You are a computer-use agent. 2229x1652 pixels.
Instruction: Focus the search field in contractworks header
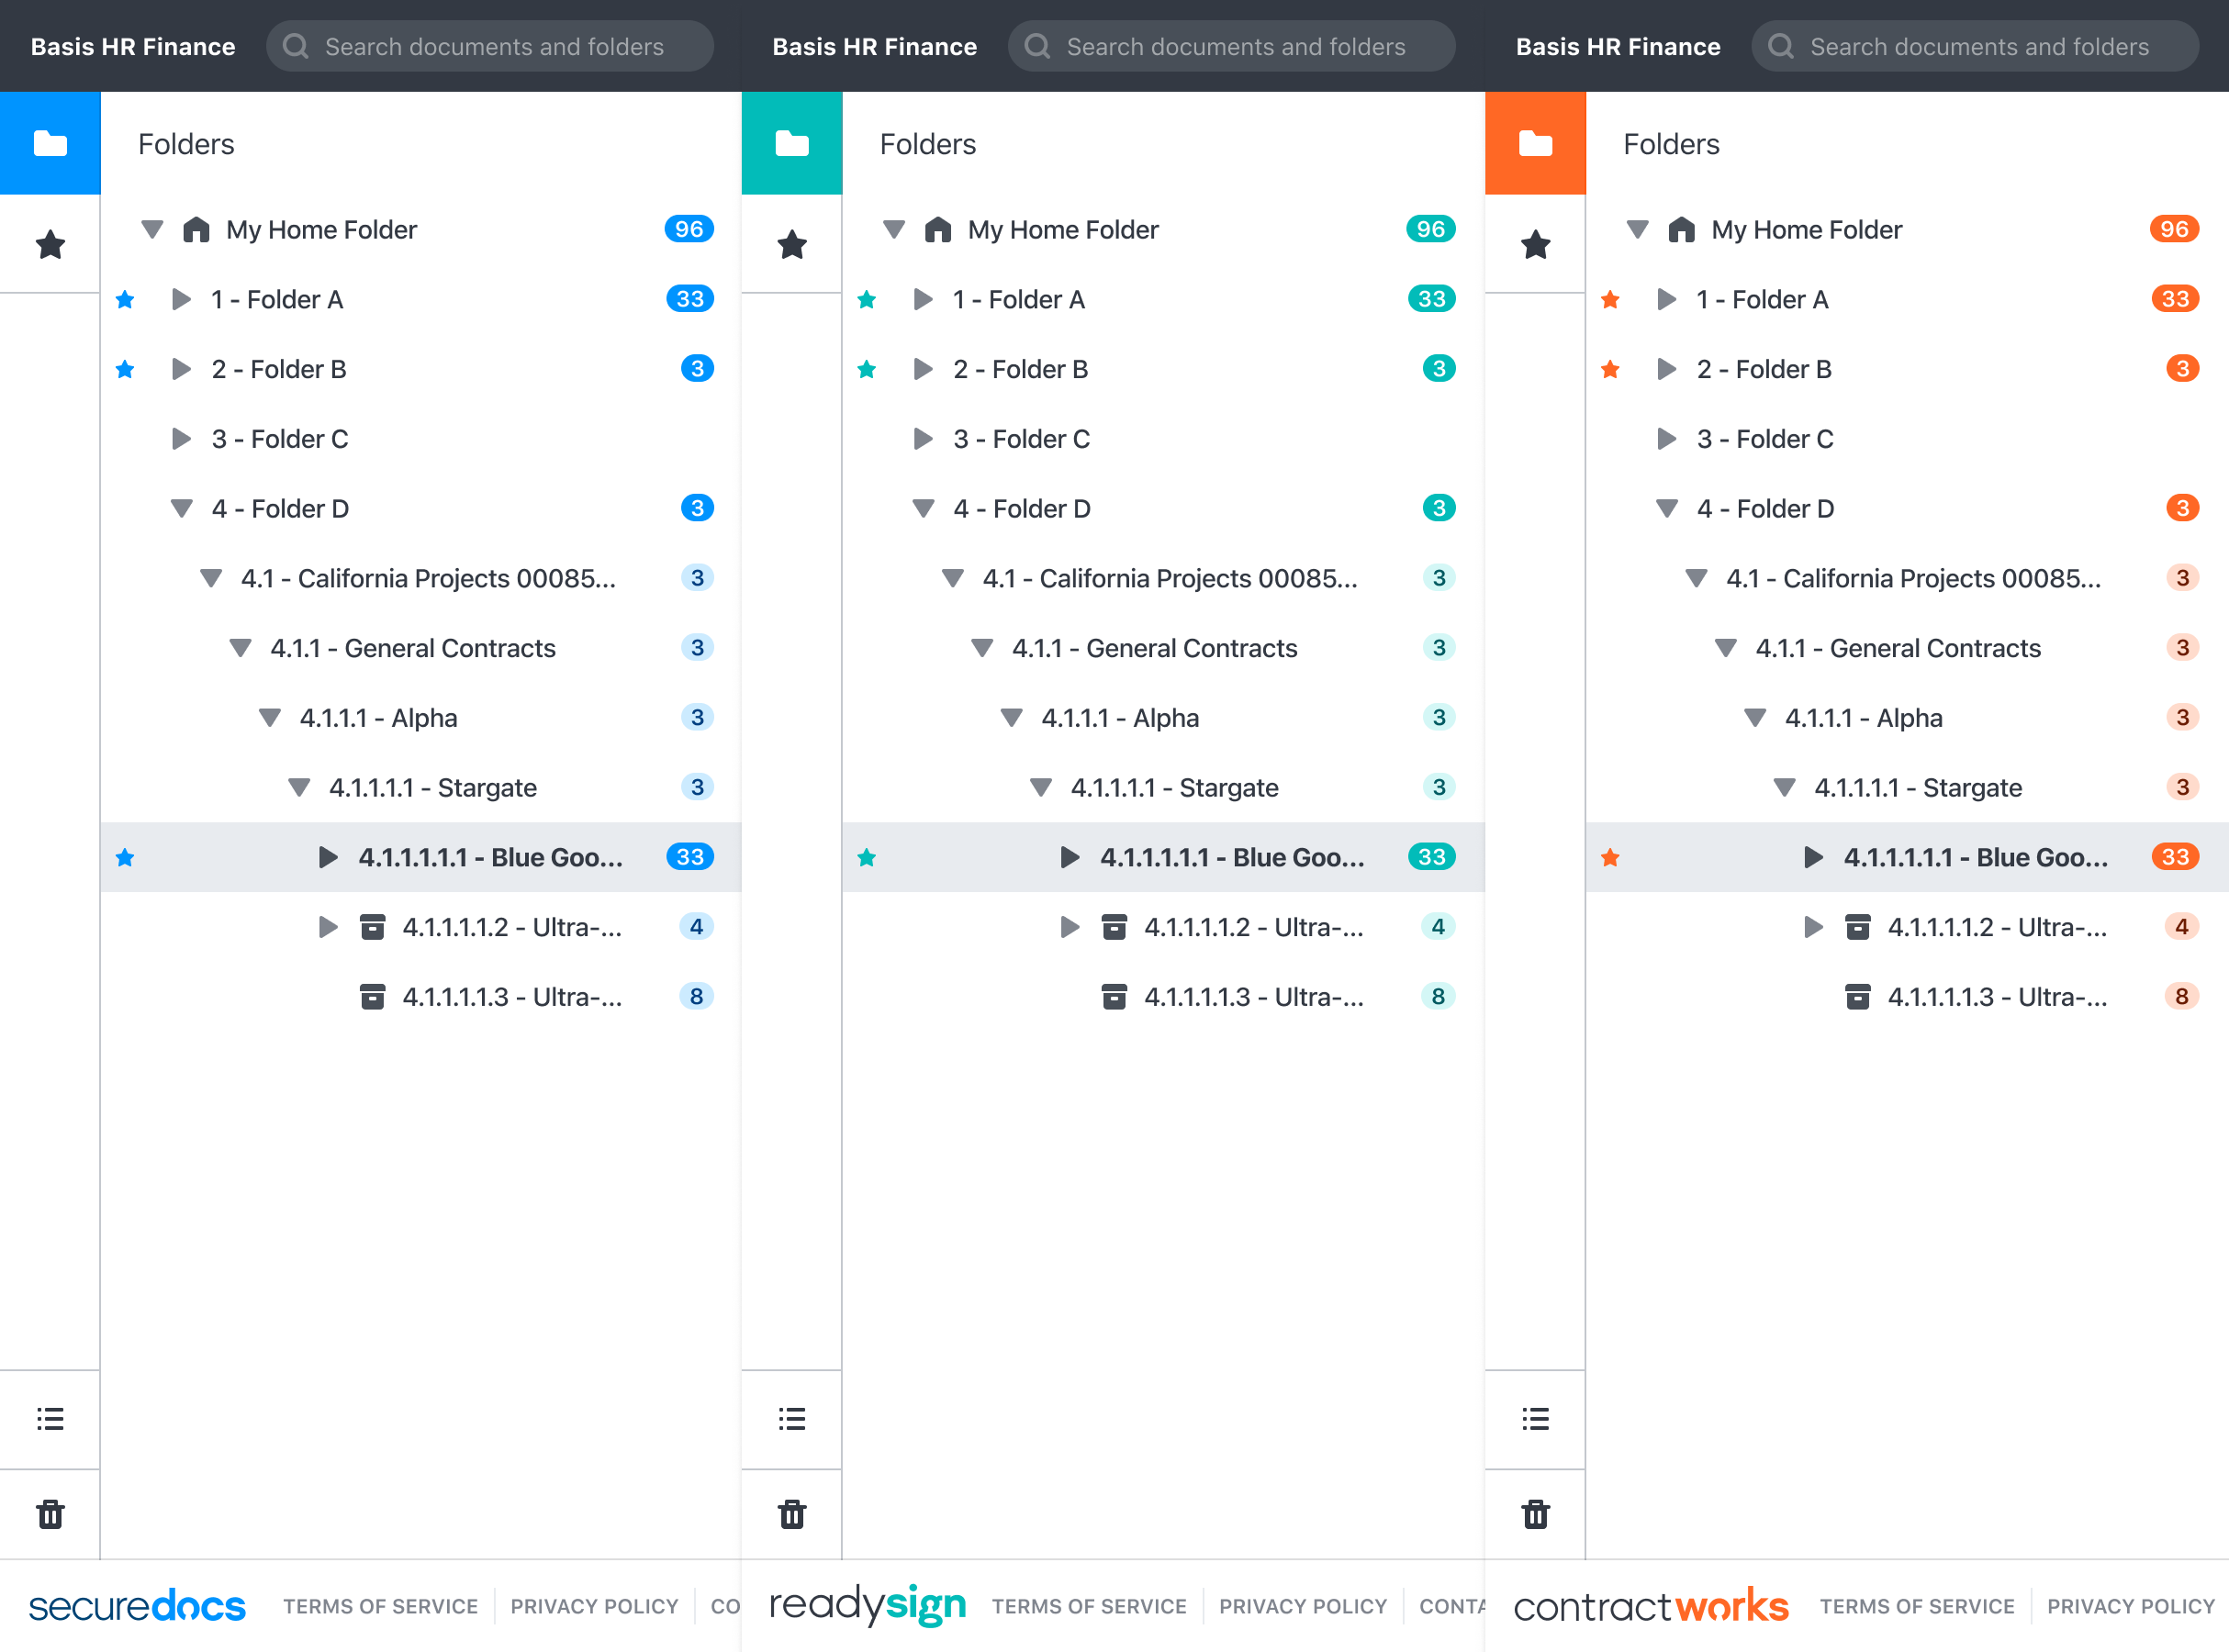(1975, 46)
